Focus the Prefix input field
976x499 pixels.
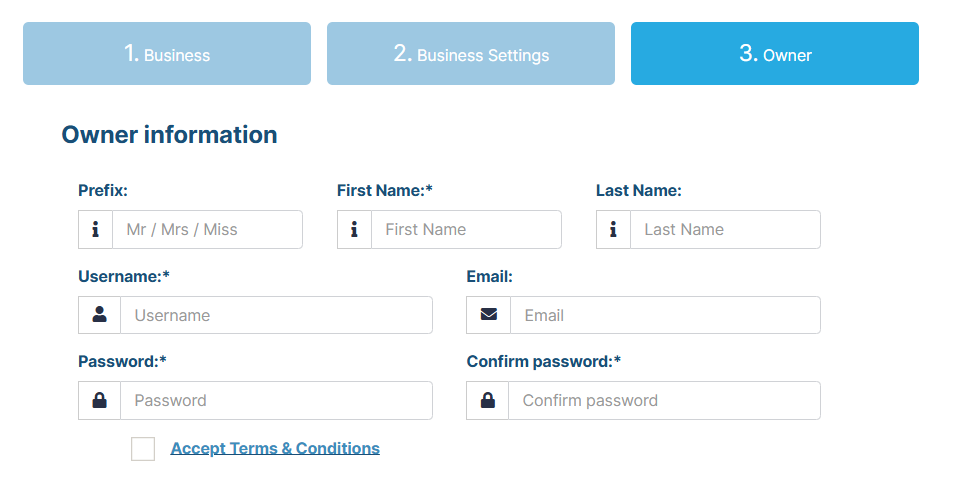pyautogui.click(x=207, y=230)
